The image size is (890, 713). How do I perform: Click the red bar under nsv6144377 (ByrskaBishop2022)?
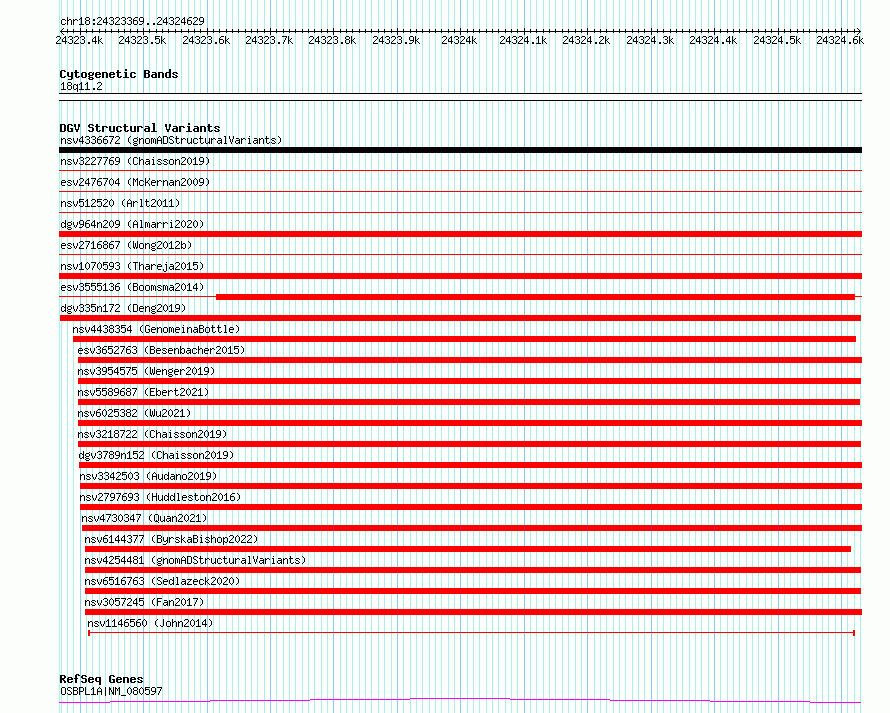tap(468, 549)
